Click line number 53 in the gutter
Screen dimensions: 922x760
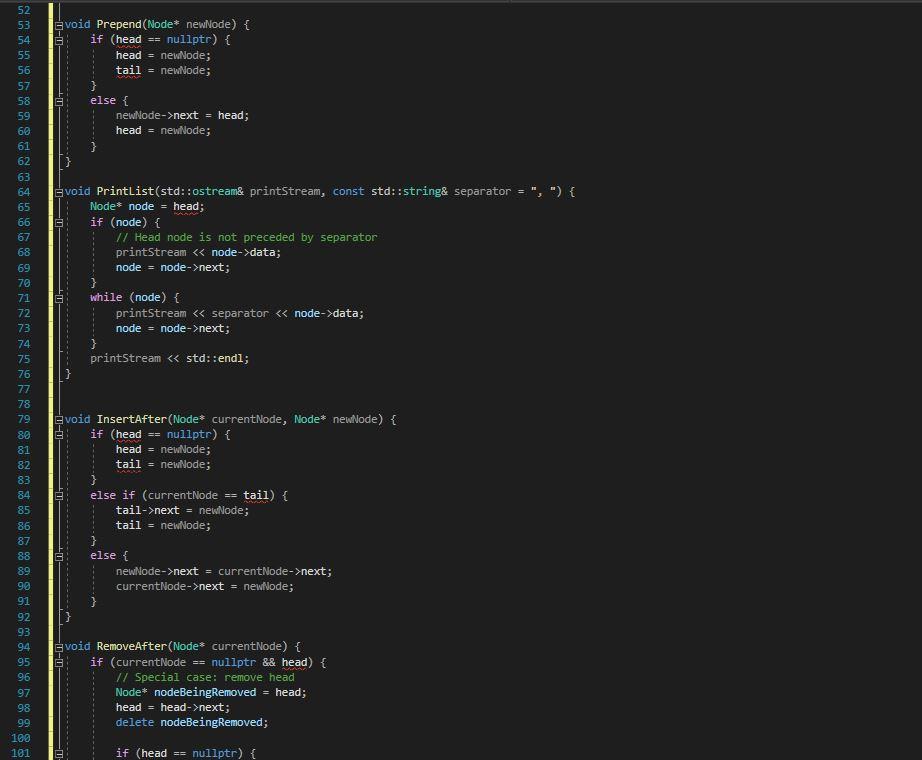click(24, 25)
